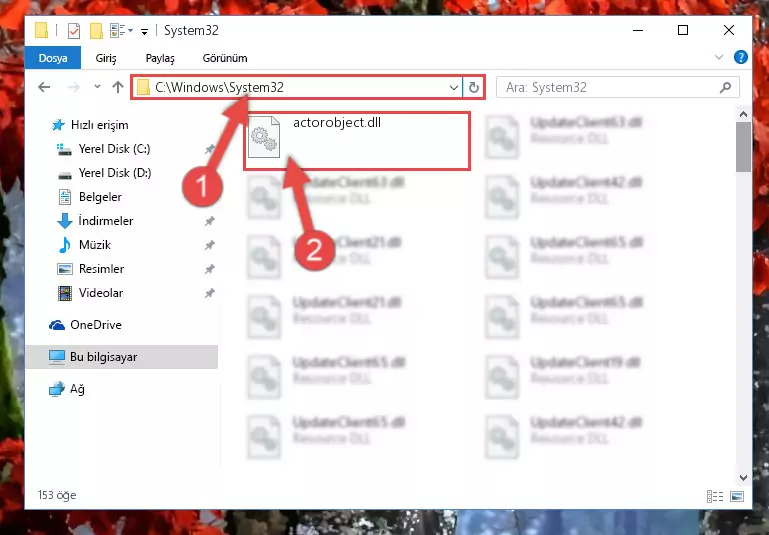Image resolution: width=769 pixels, height=535 pixels.
Task: Open the Videolar folder shortcut
Action: click(91, 293)
